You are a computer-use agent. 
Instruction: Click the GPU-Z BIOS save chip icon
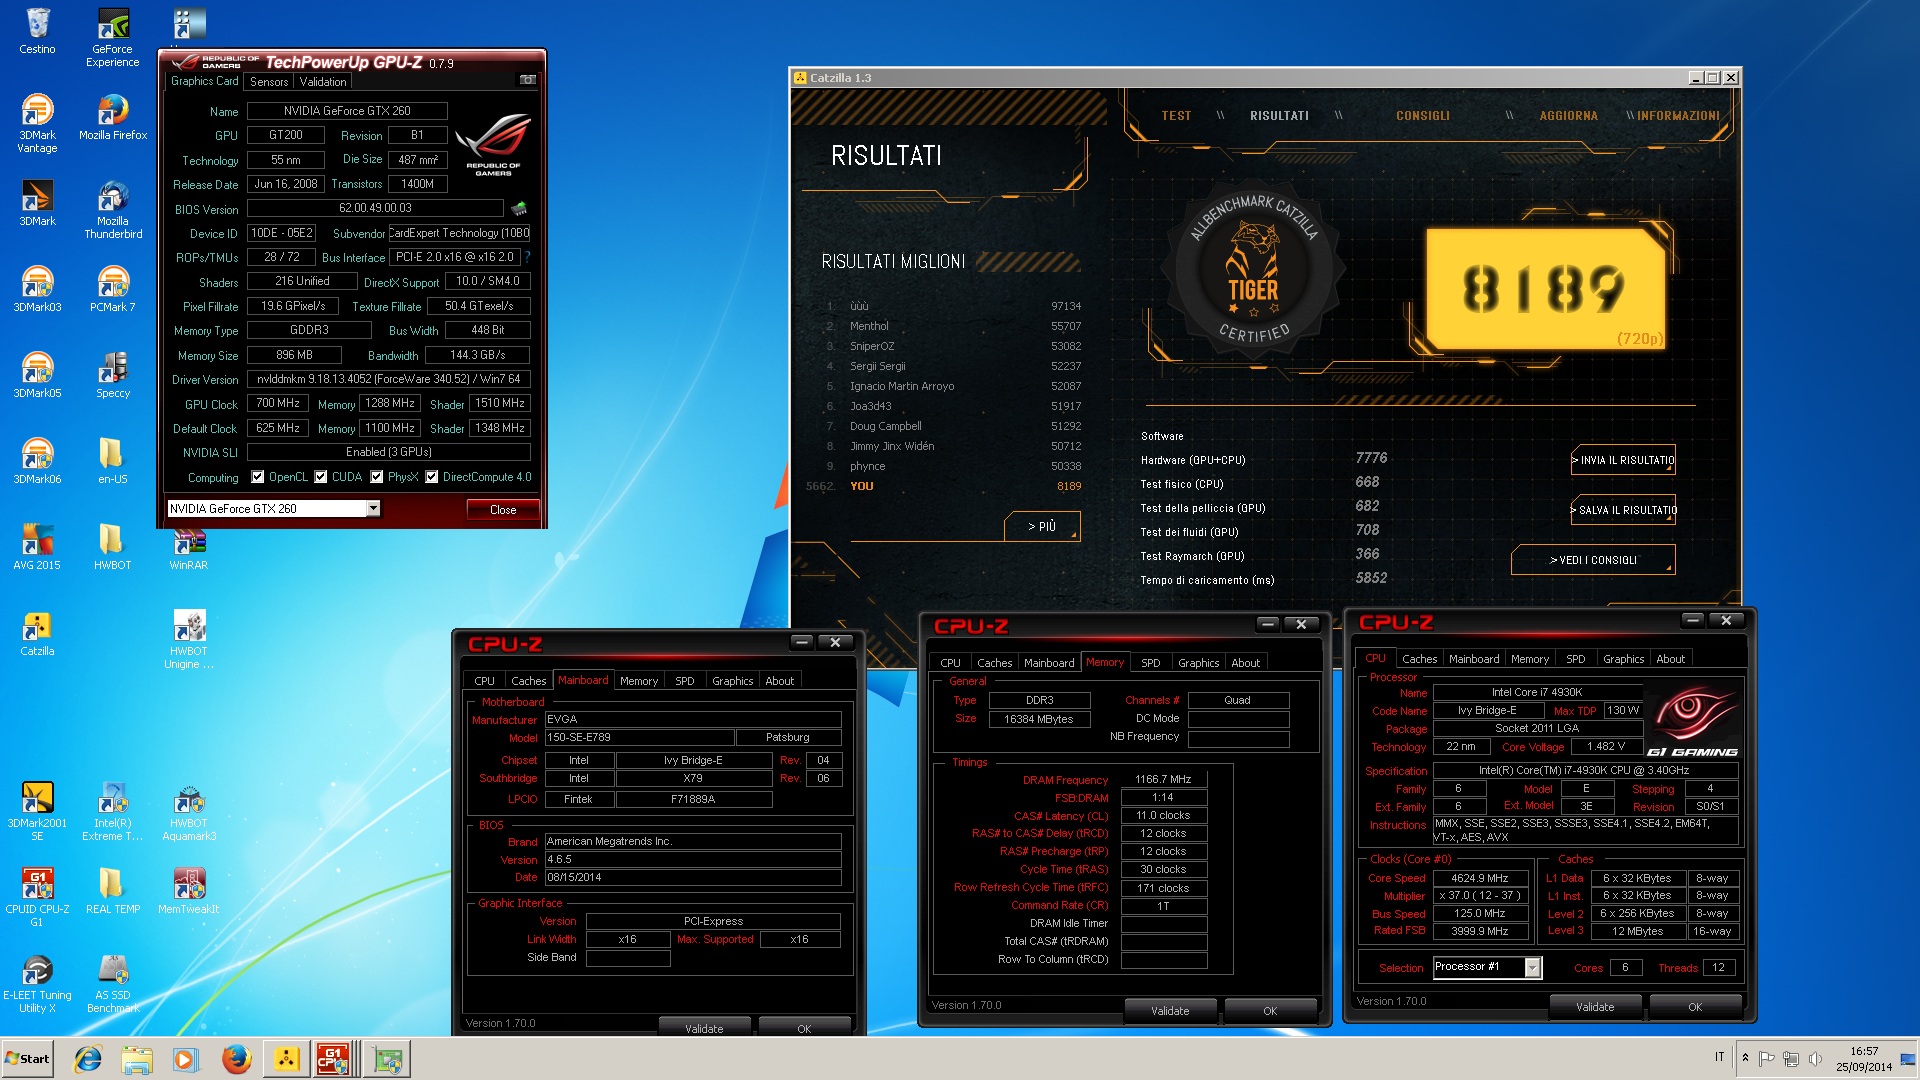519,208
